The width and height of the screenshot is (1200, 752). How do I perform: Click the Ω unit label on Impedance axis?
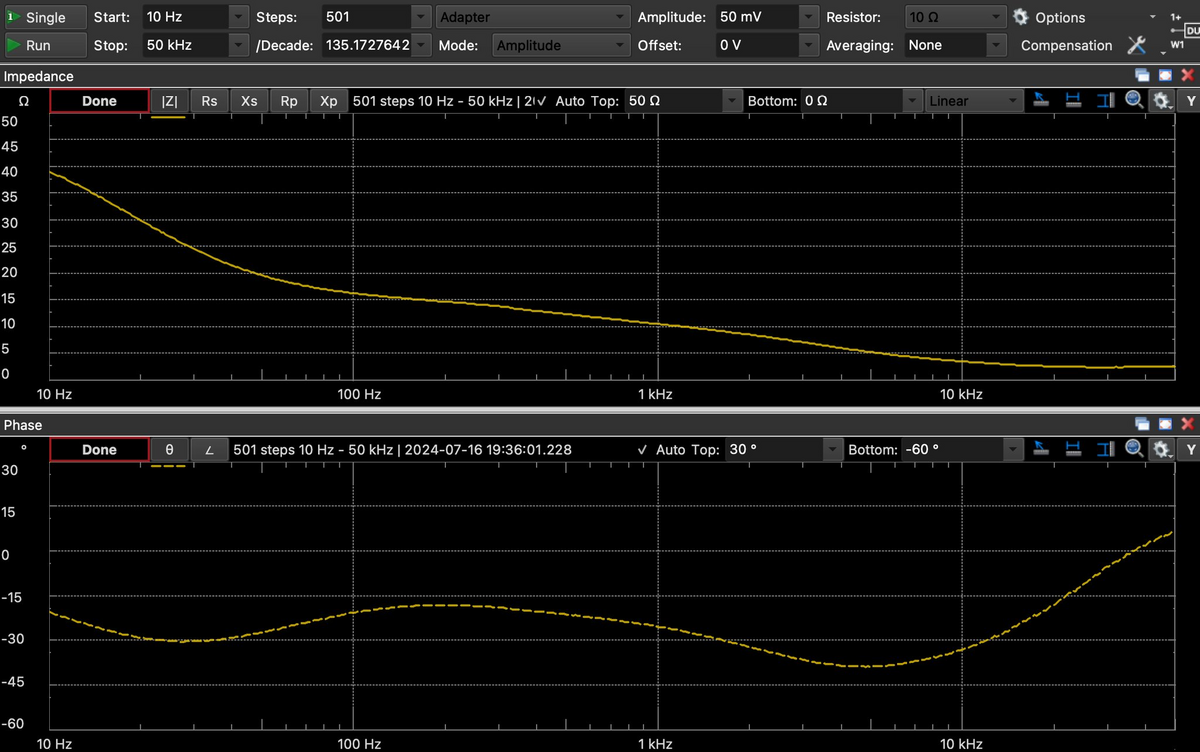(x=23, y=101)
